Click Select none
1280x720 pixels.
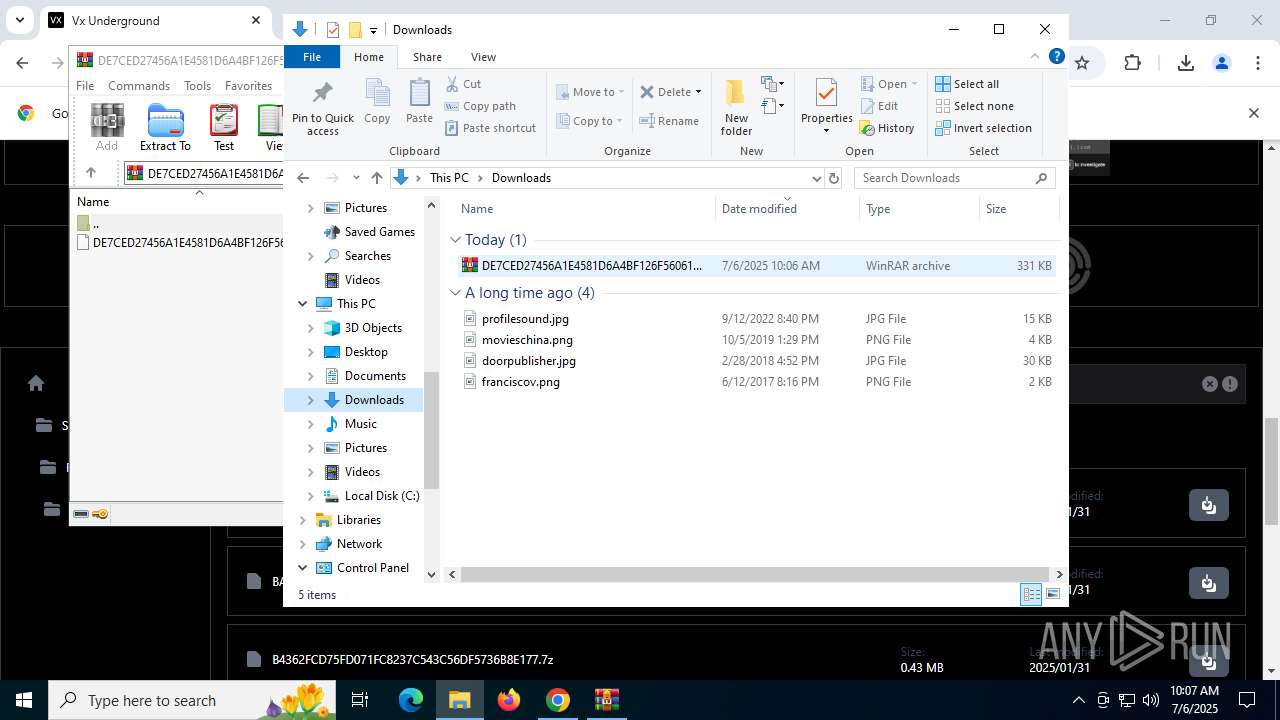tap(974, 106)
